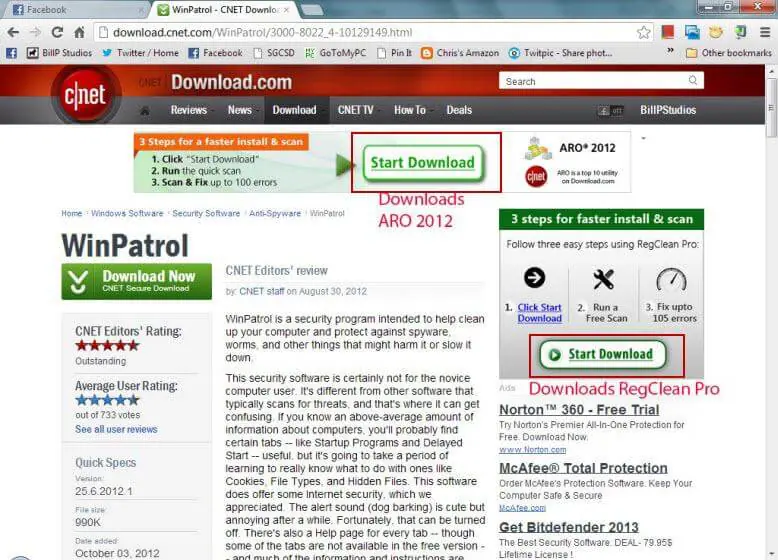Click the wrench tools icon in RegClean ad
778x560 pixels.
603,279
